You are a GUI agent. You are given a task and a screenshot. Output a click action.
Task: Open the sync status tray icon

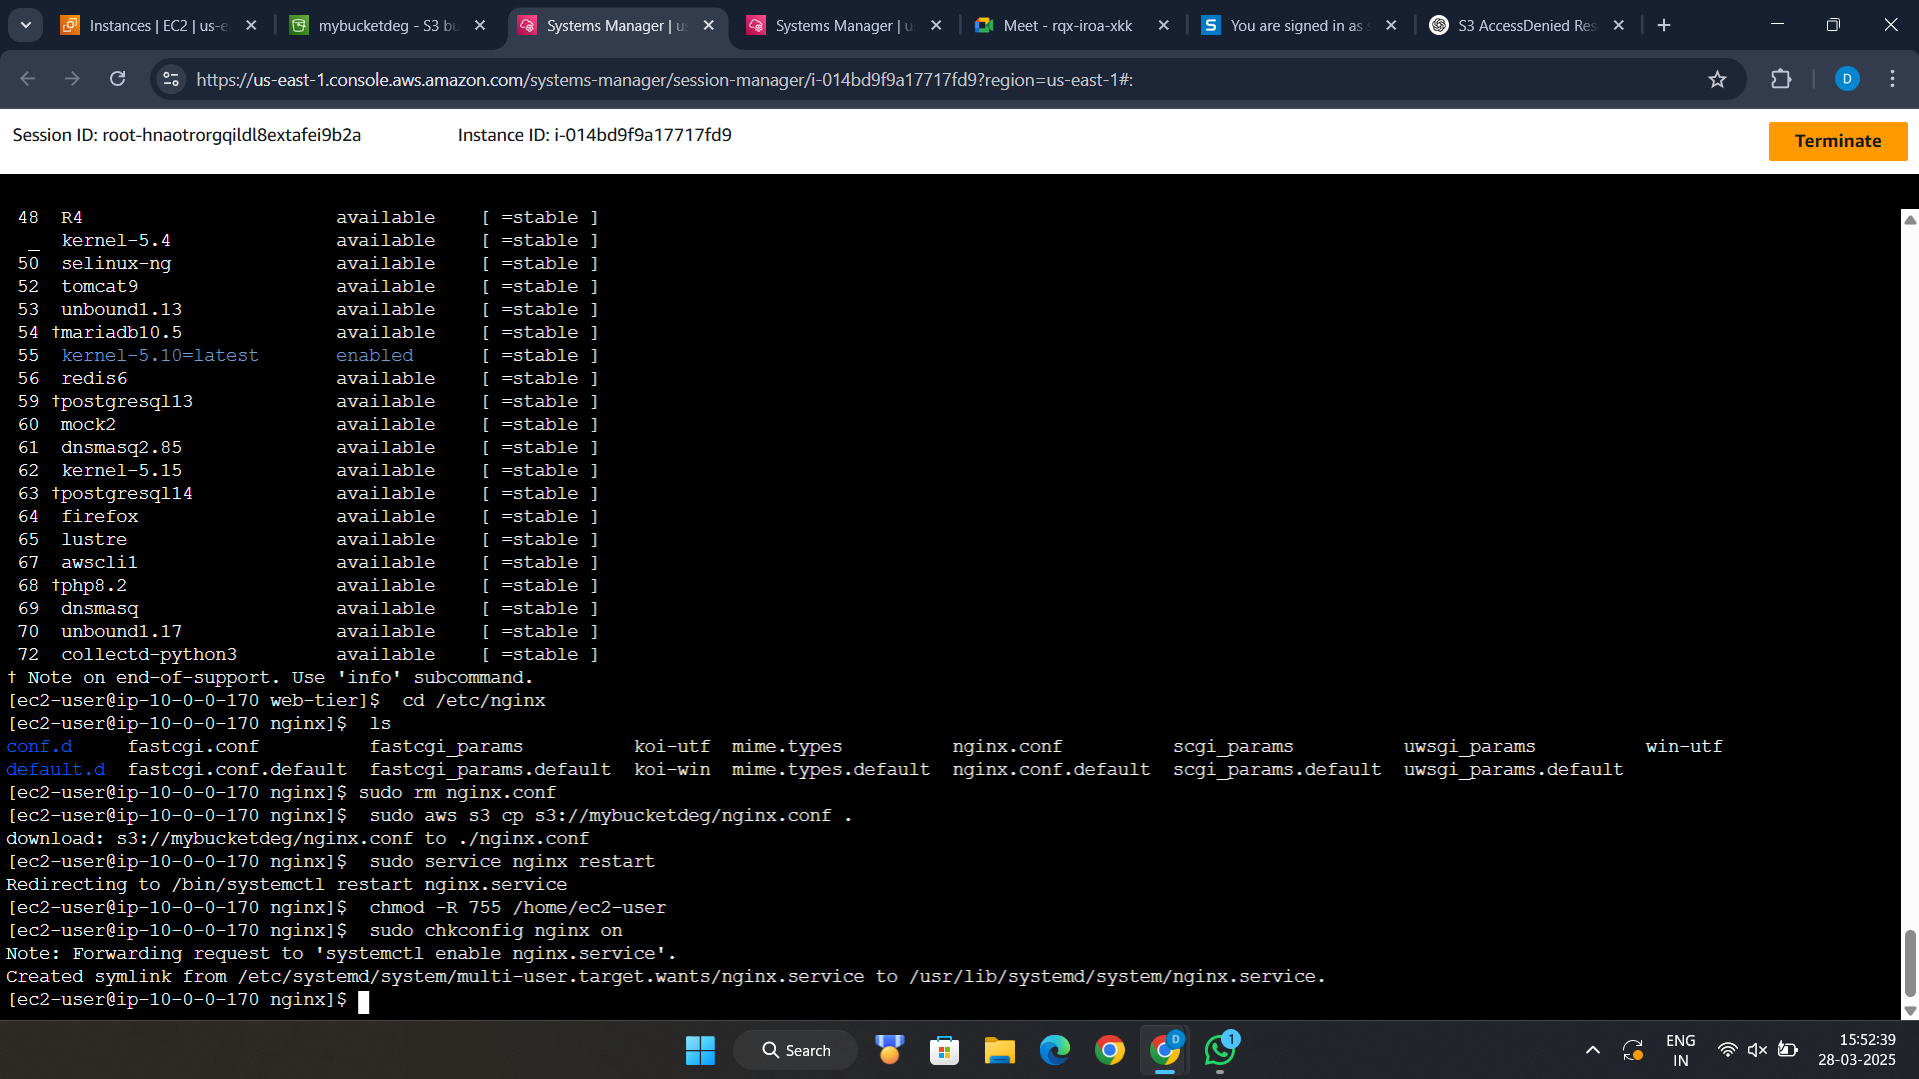(x=1632, y=1050)
